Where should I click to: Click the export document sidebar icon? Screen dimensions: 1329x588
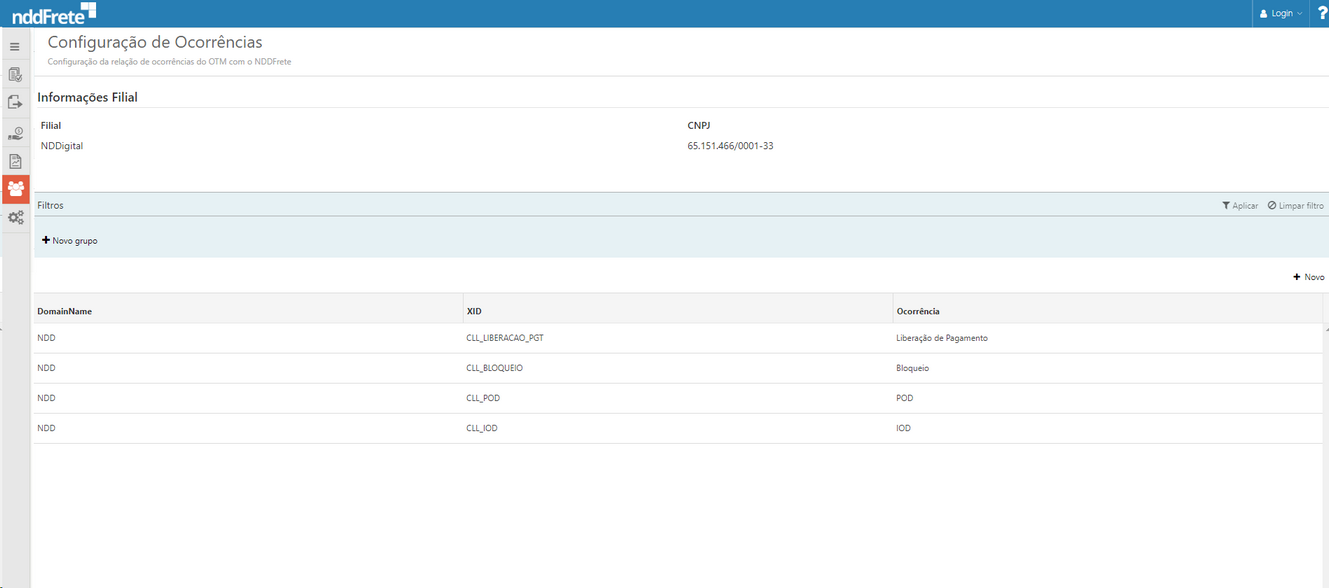click(x=15, y=103)
